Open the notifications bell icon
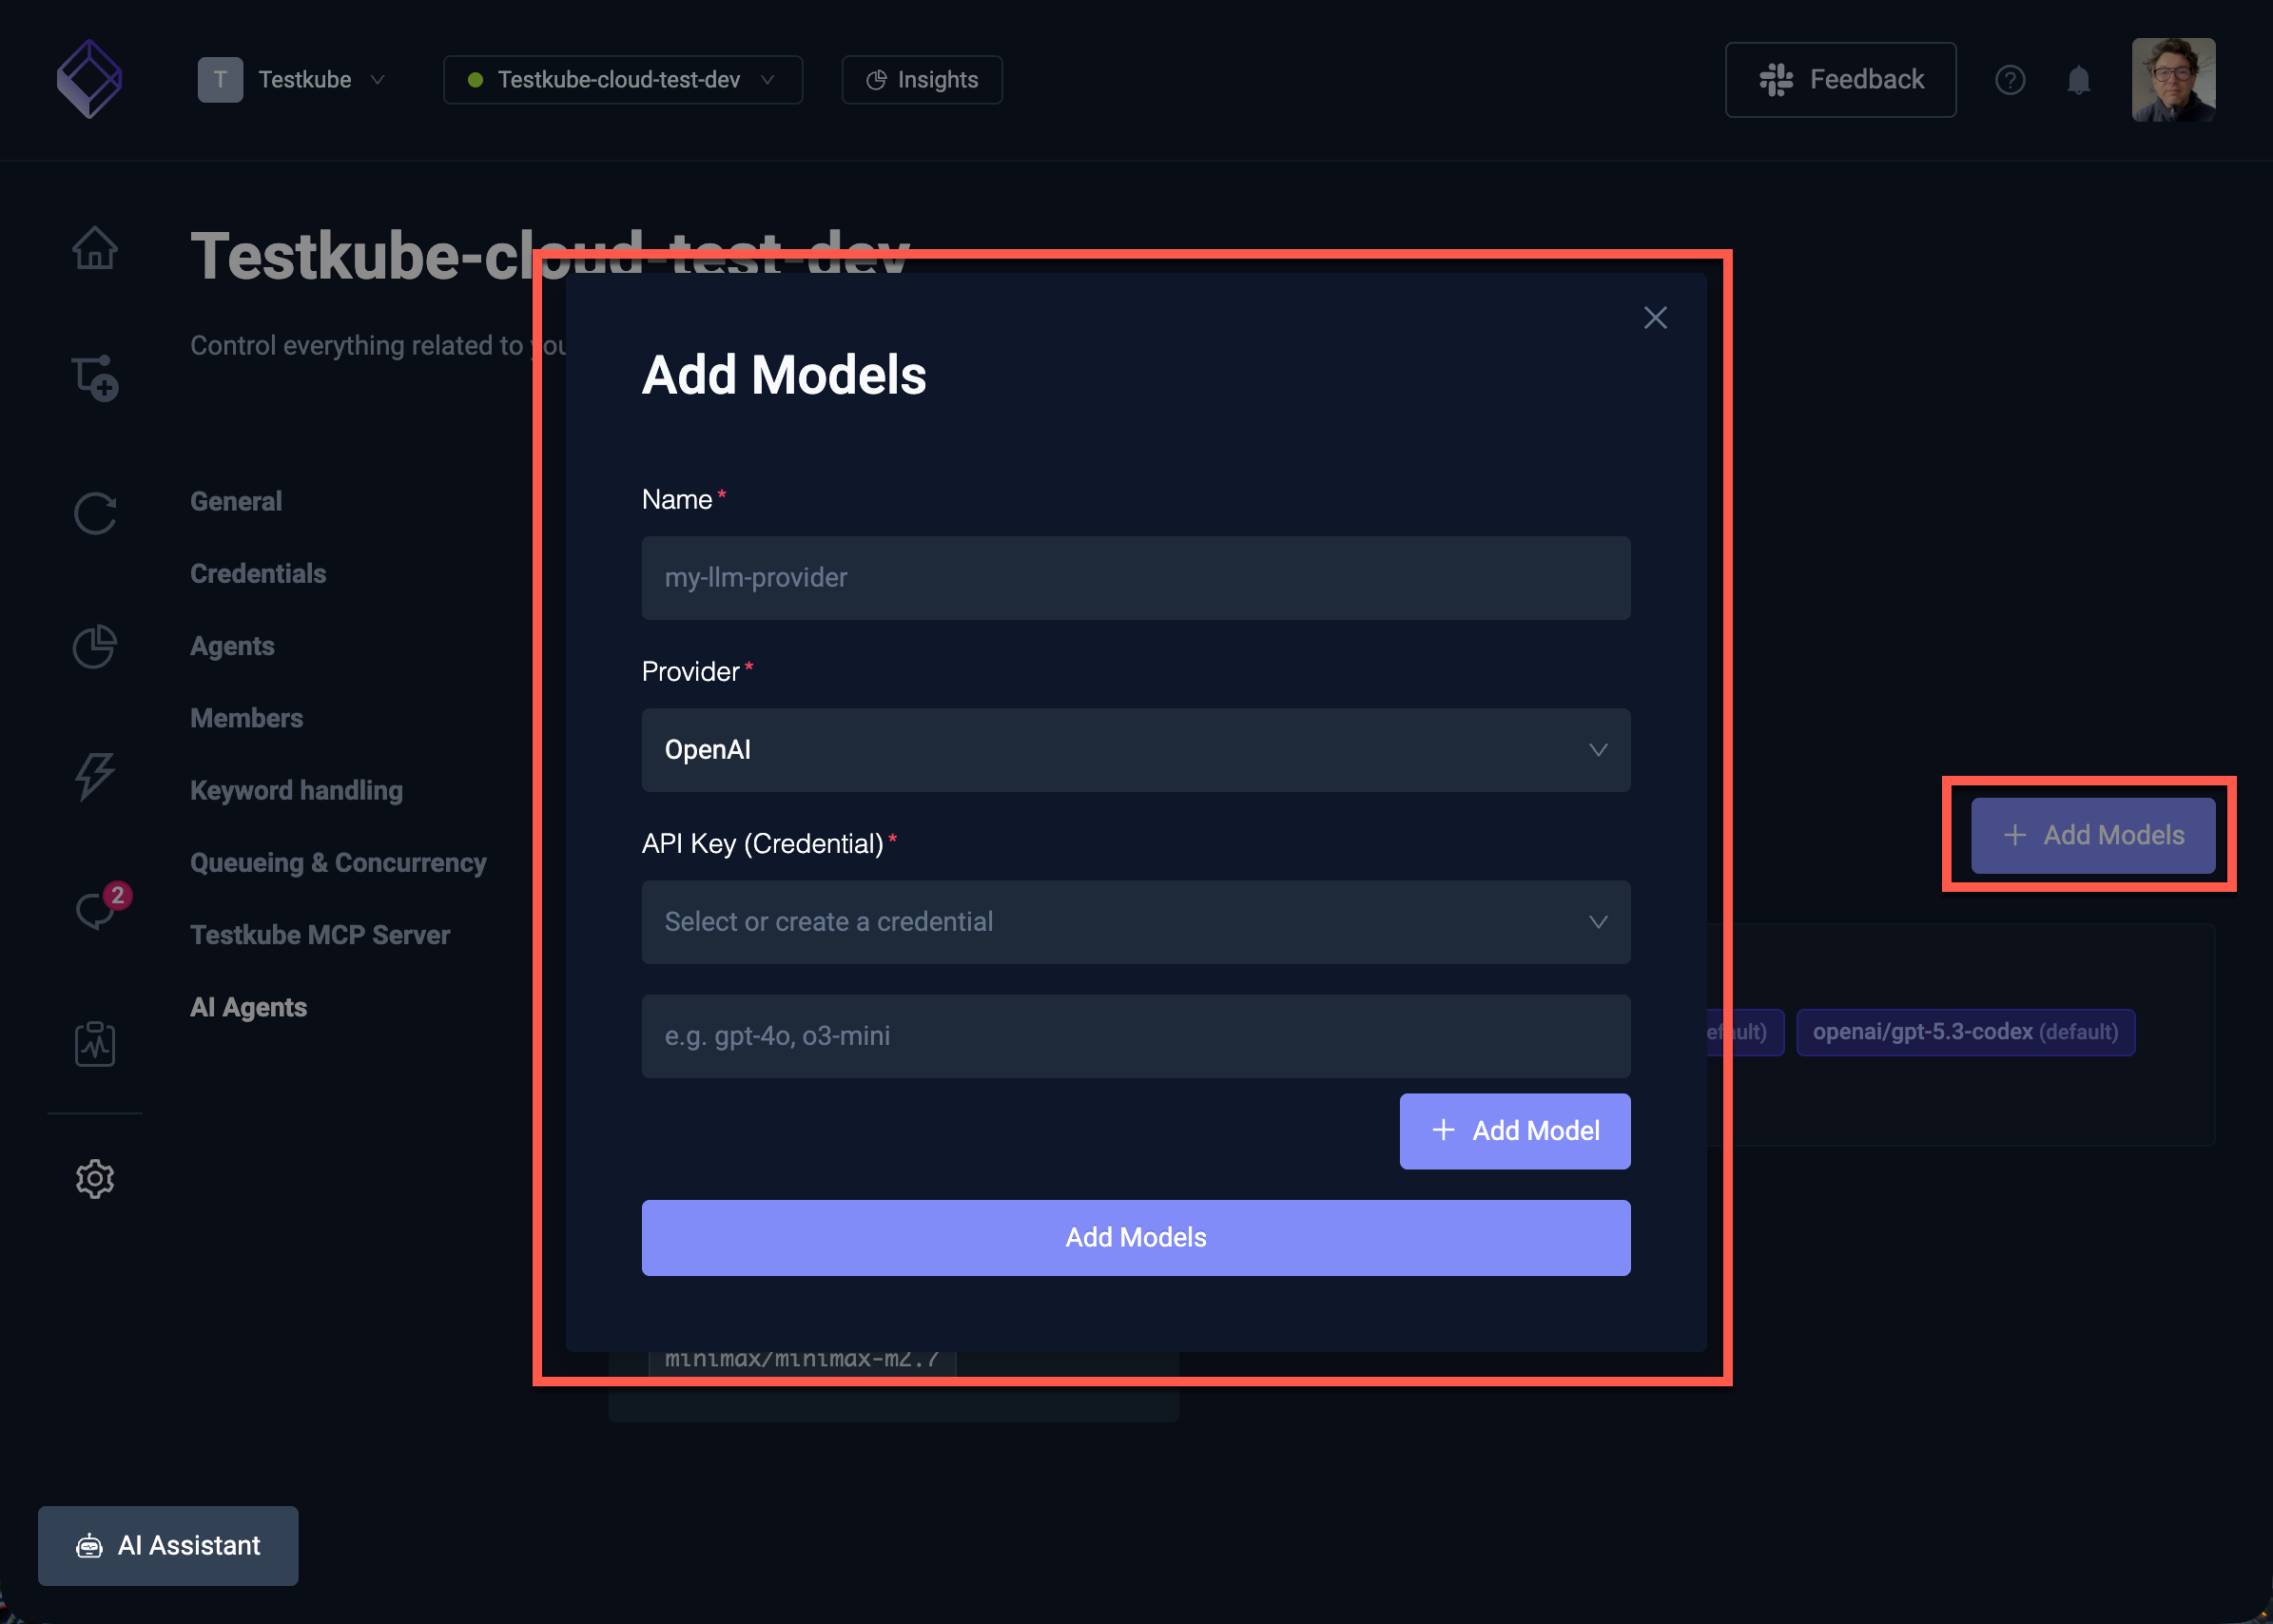The image size is (2273, 1624). pos(2079,80)
